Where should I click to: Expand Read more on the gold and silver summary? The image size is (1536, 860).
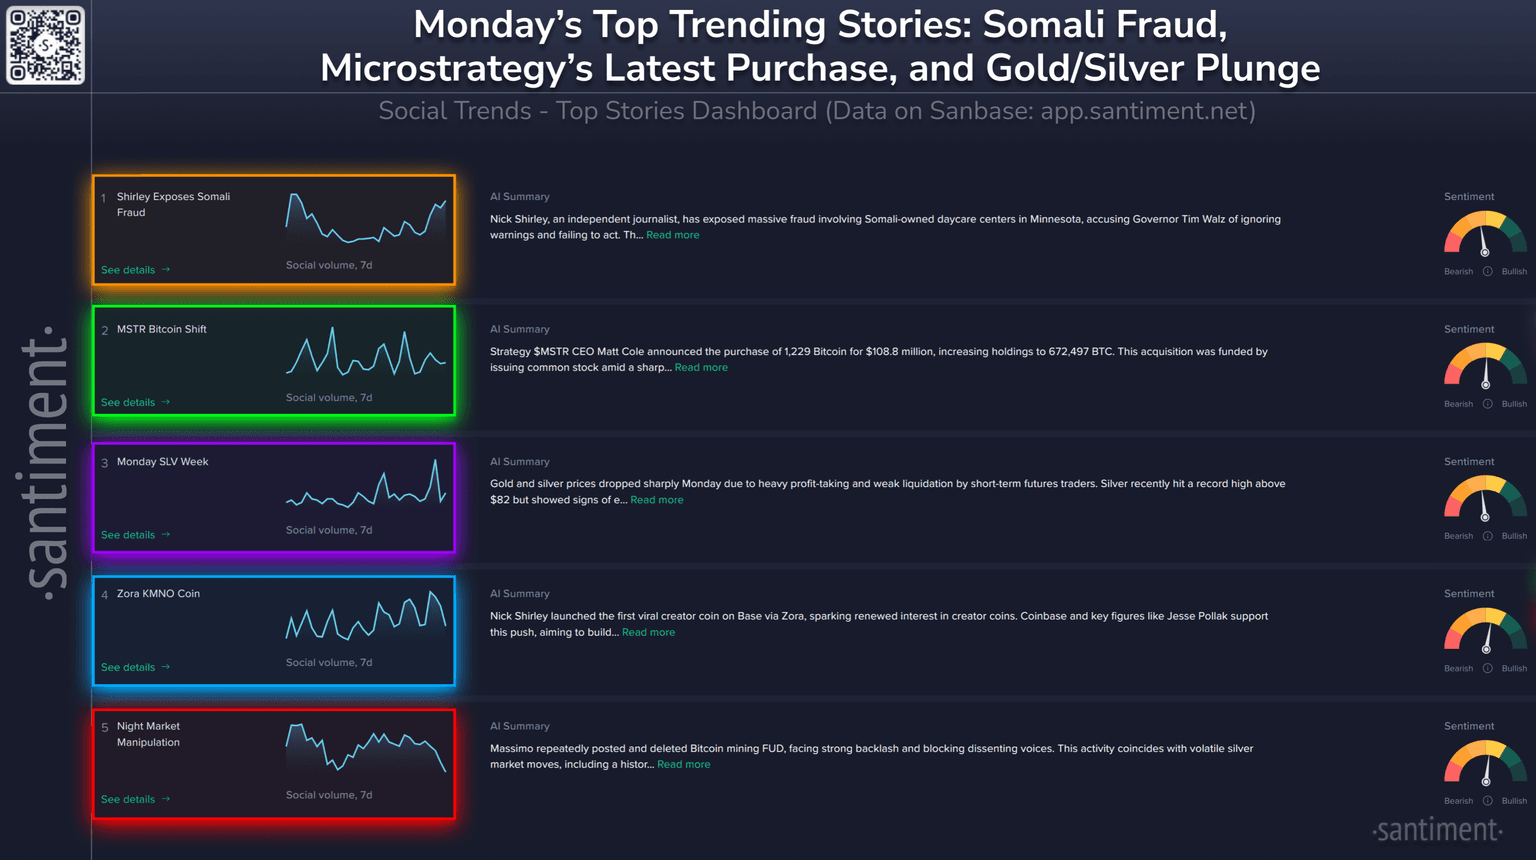[x=656, y=500]
